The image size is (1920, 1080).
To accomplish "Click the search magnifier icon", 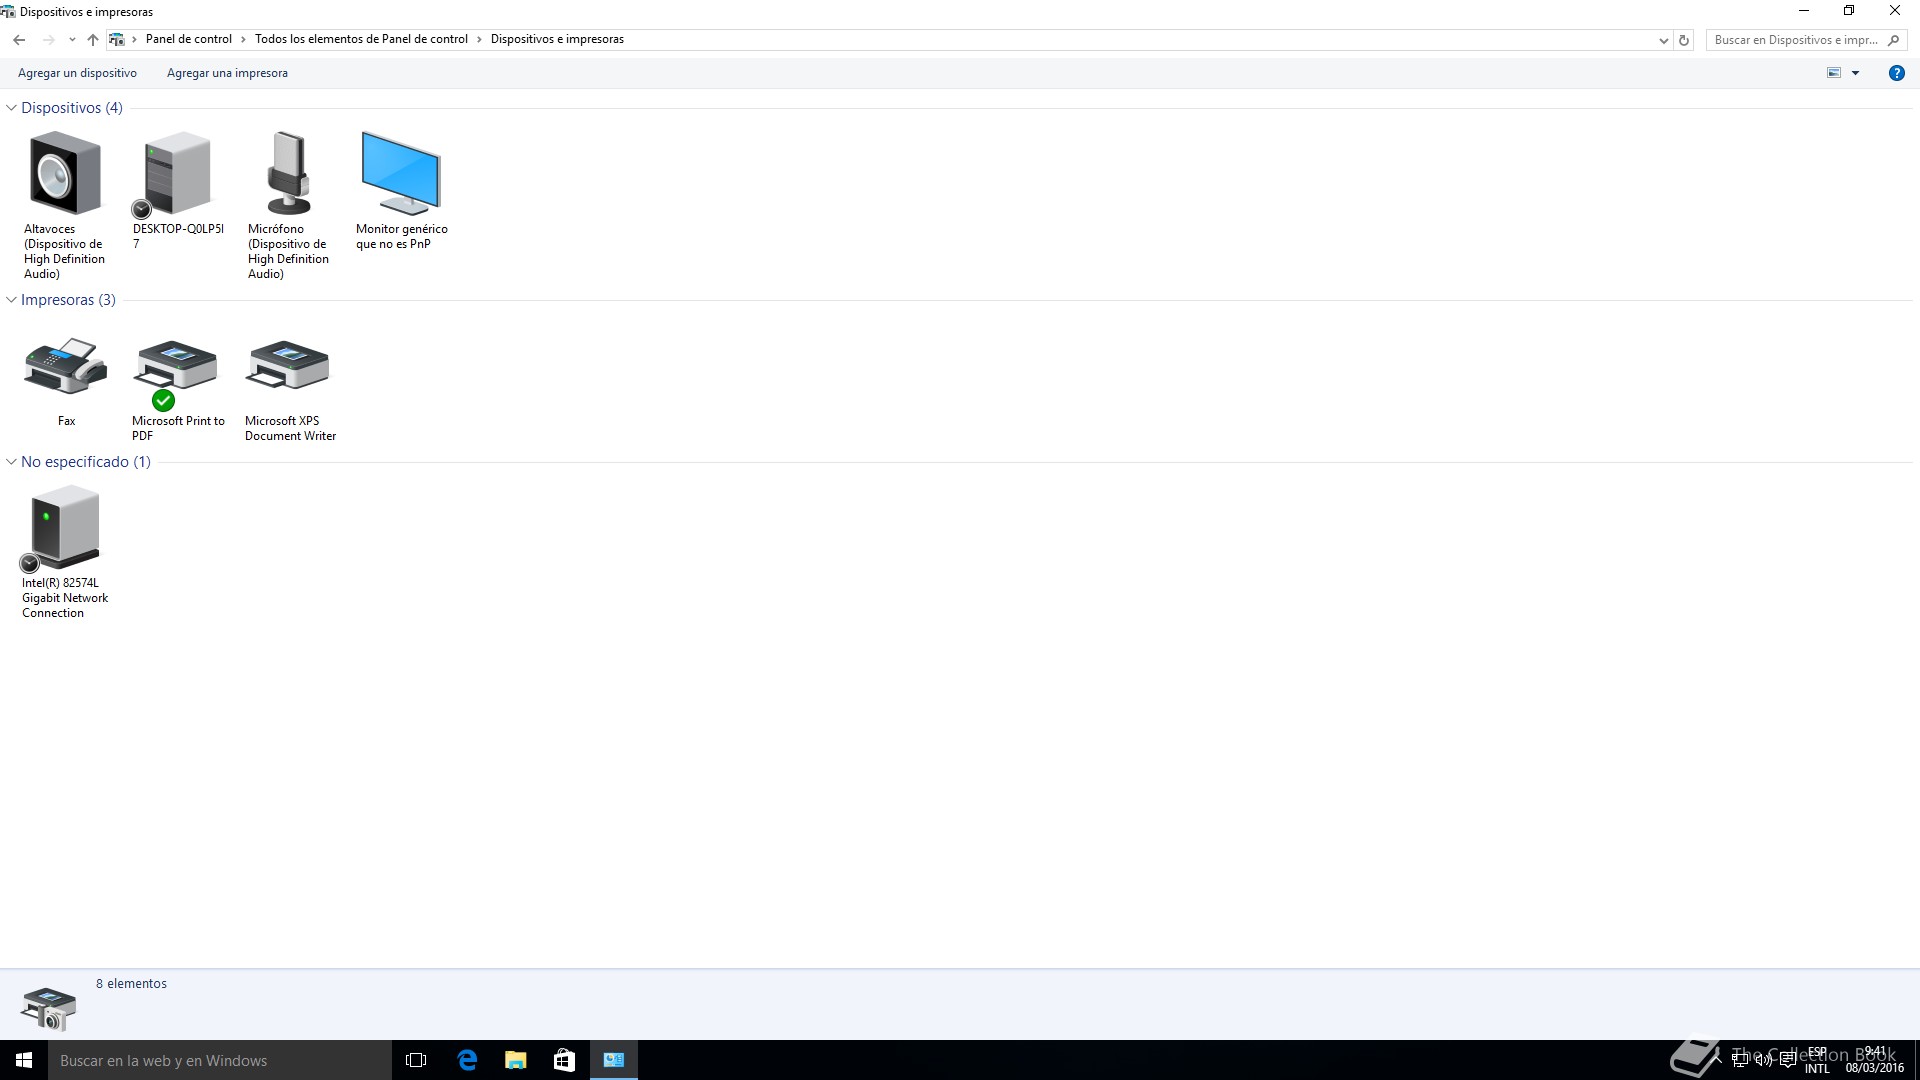I will pos(1893,40).
